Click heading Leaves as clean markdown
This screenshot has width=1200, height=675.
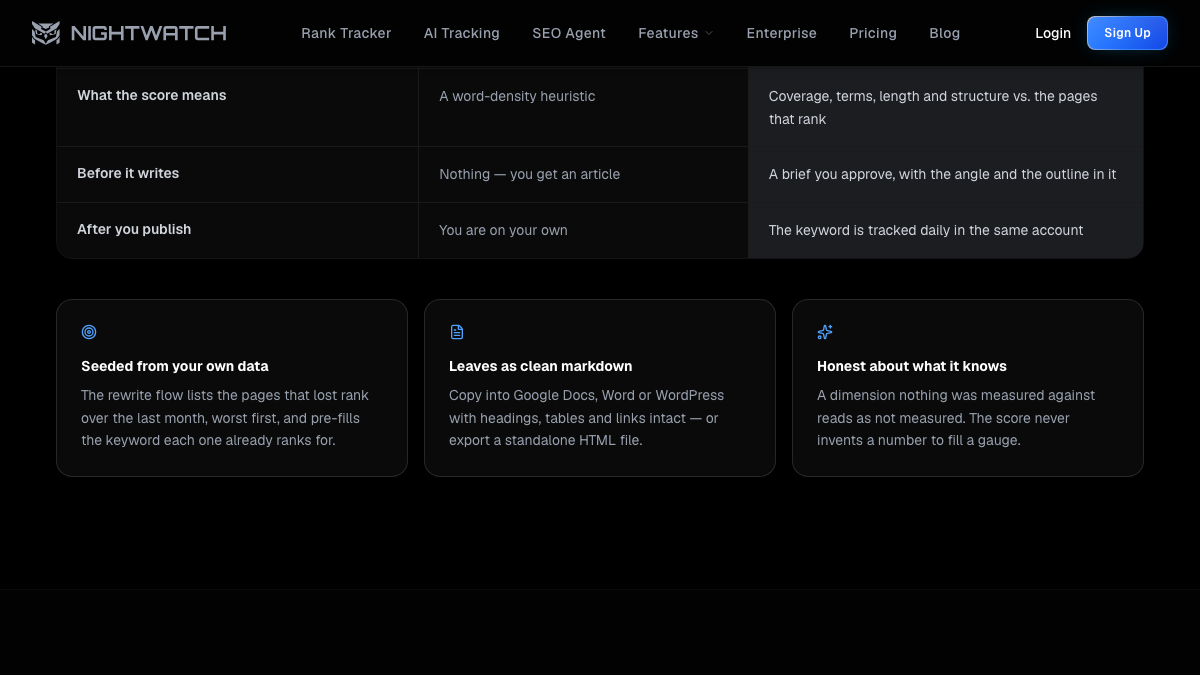[x=541, y=366]
